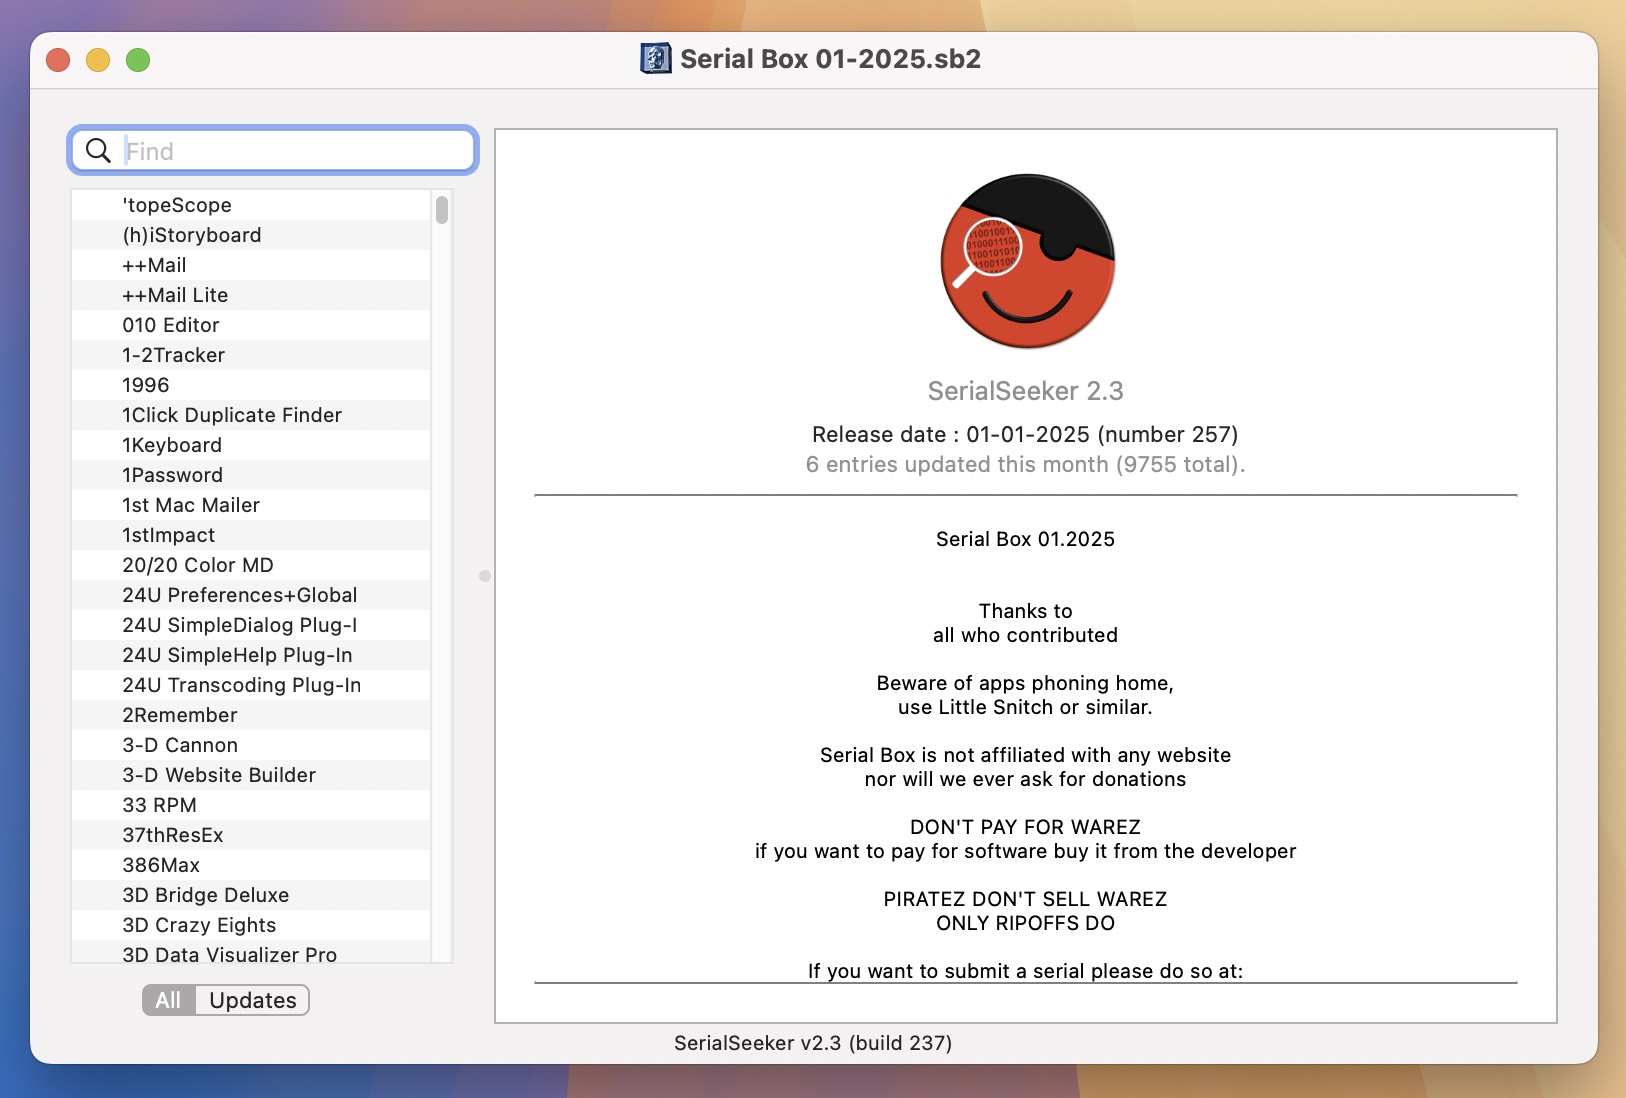This screenshot has height=1098, width=1626.
Task: Select the 2Remember entry
Action: click(x=251, y=715)
